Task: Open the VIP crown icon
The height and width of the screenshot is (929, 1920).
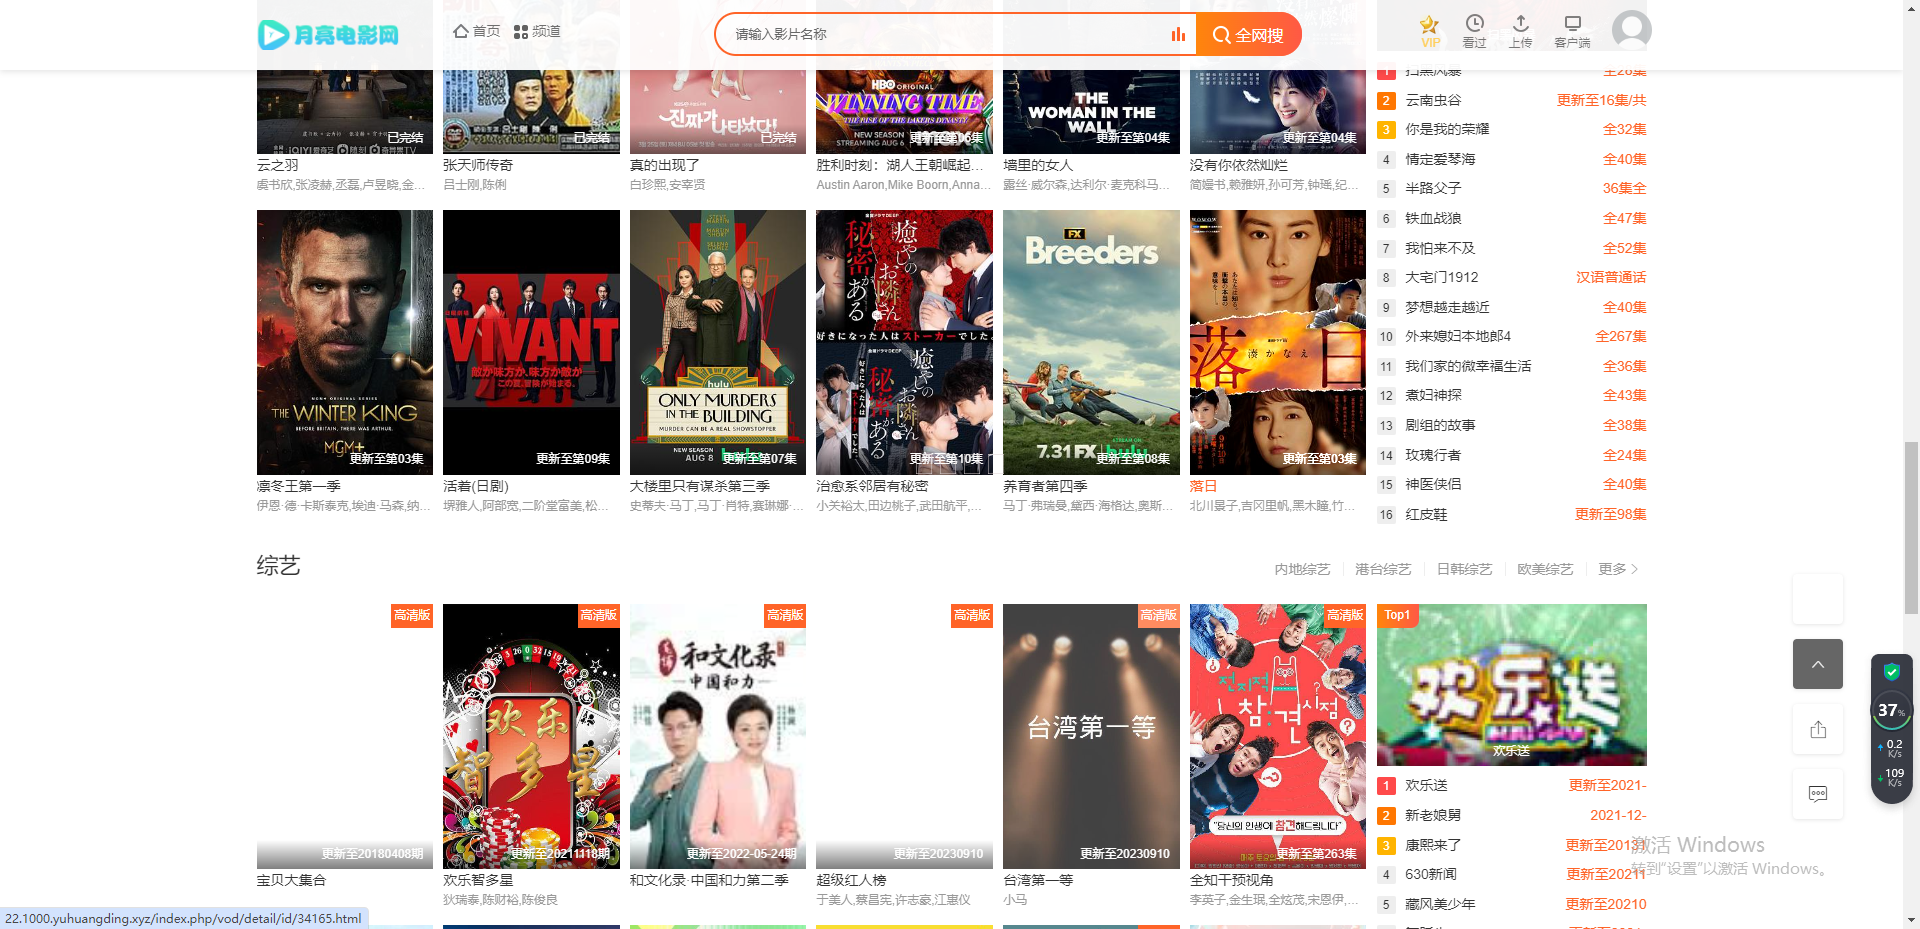Action: click(1430, 31)
